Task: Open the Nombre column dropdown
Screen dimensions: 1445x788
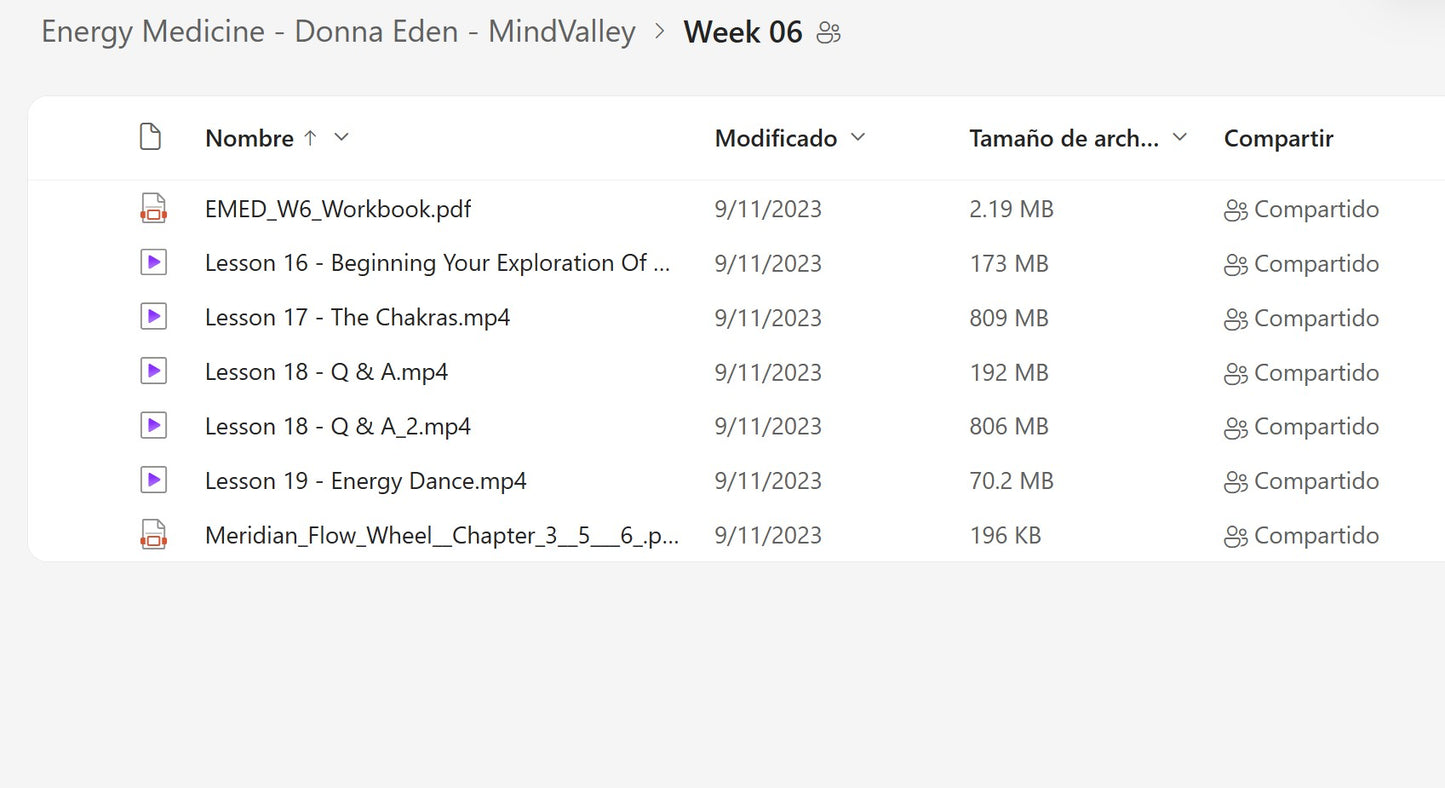Action: pos(341,138)
